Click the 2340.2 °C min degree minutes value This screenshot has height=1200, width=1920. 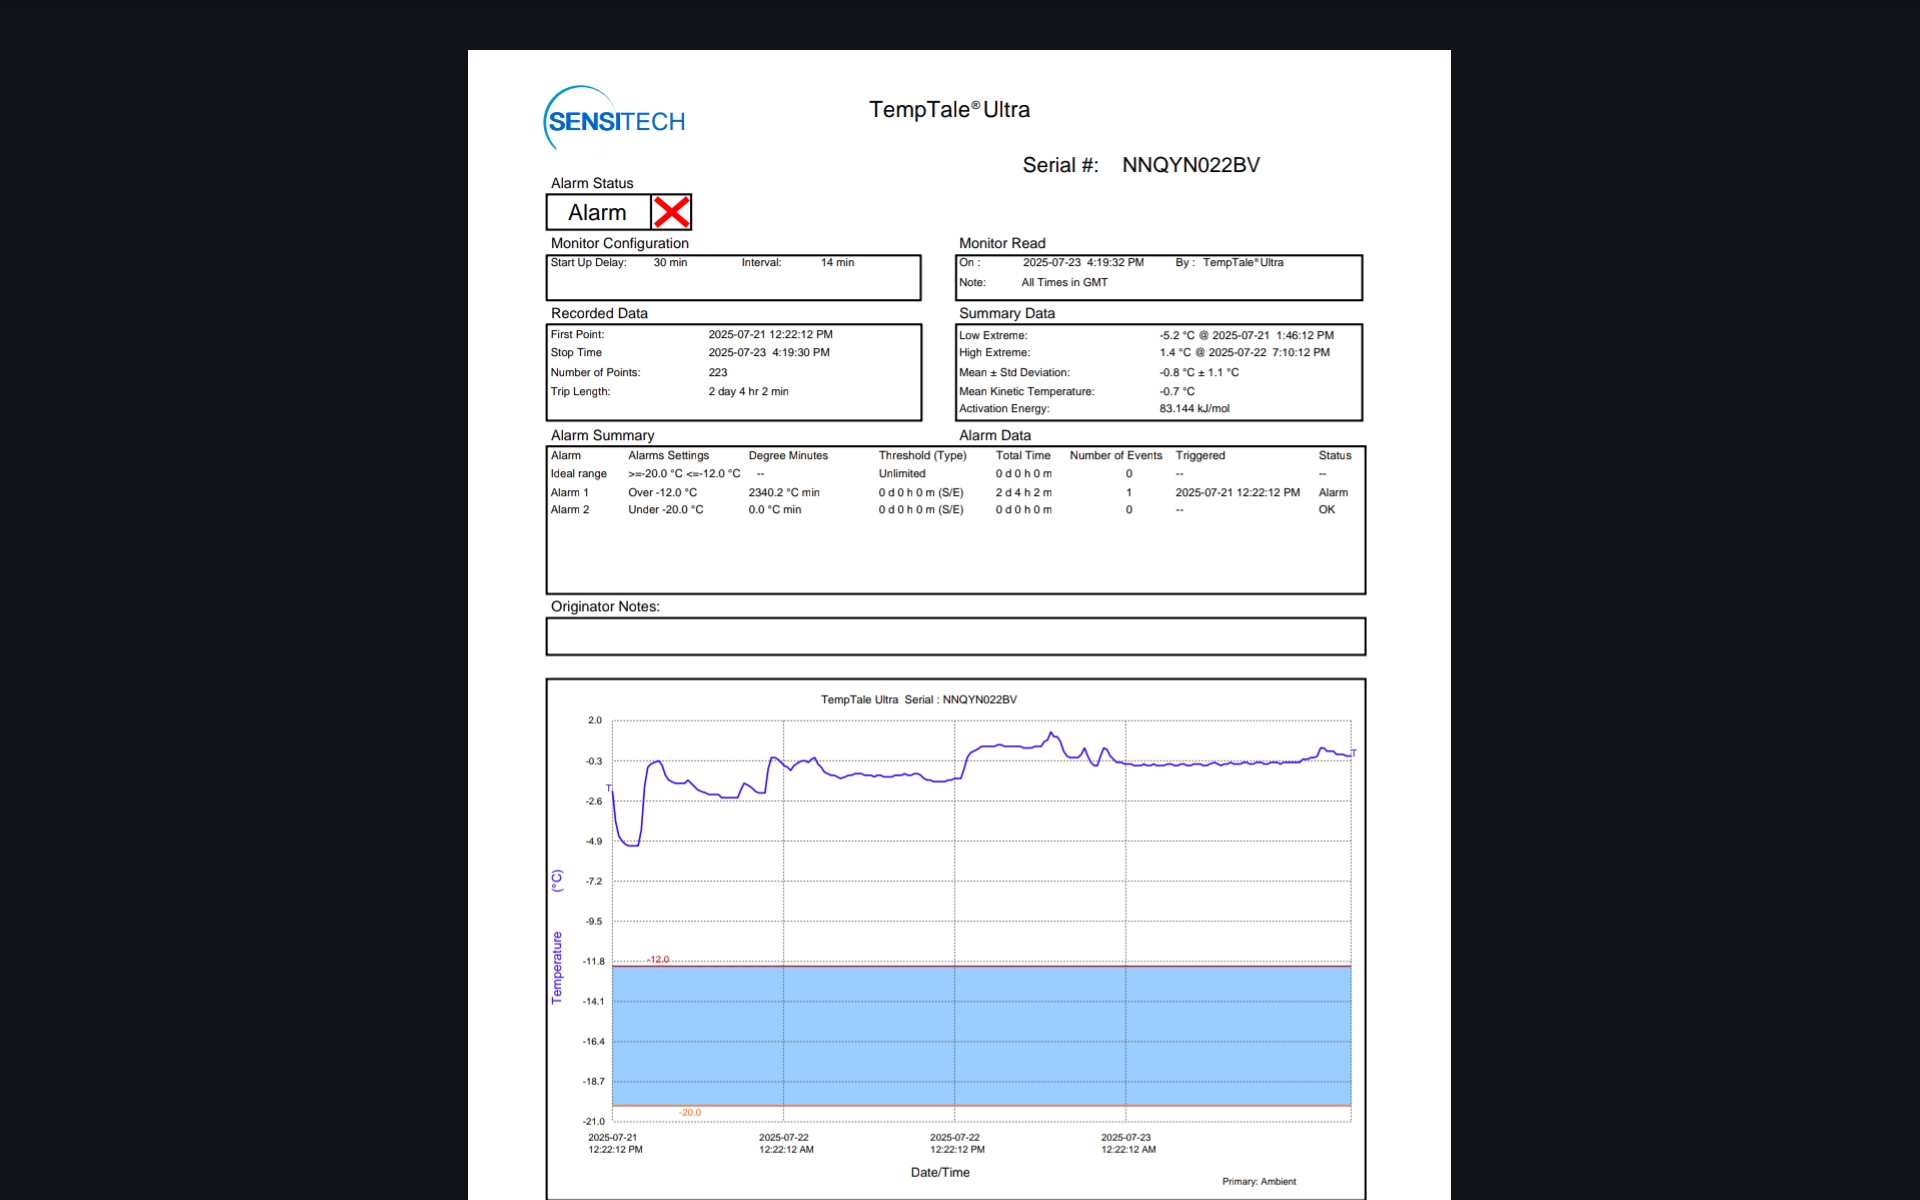point(783,492)
